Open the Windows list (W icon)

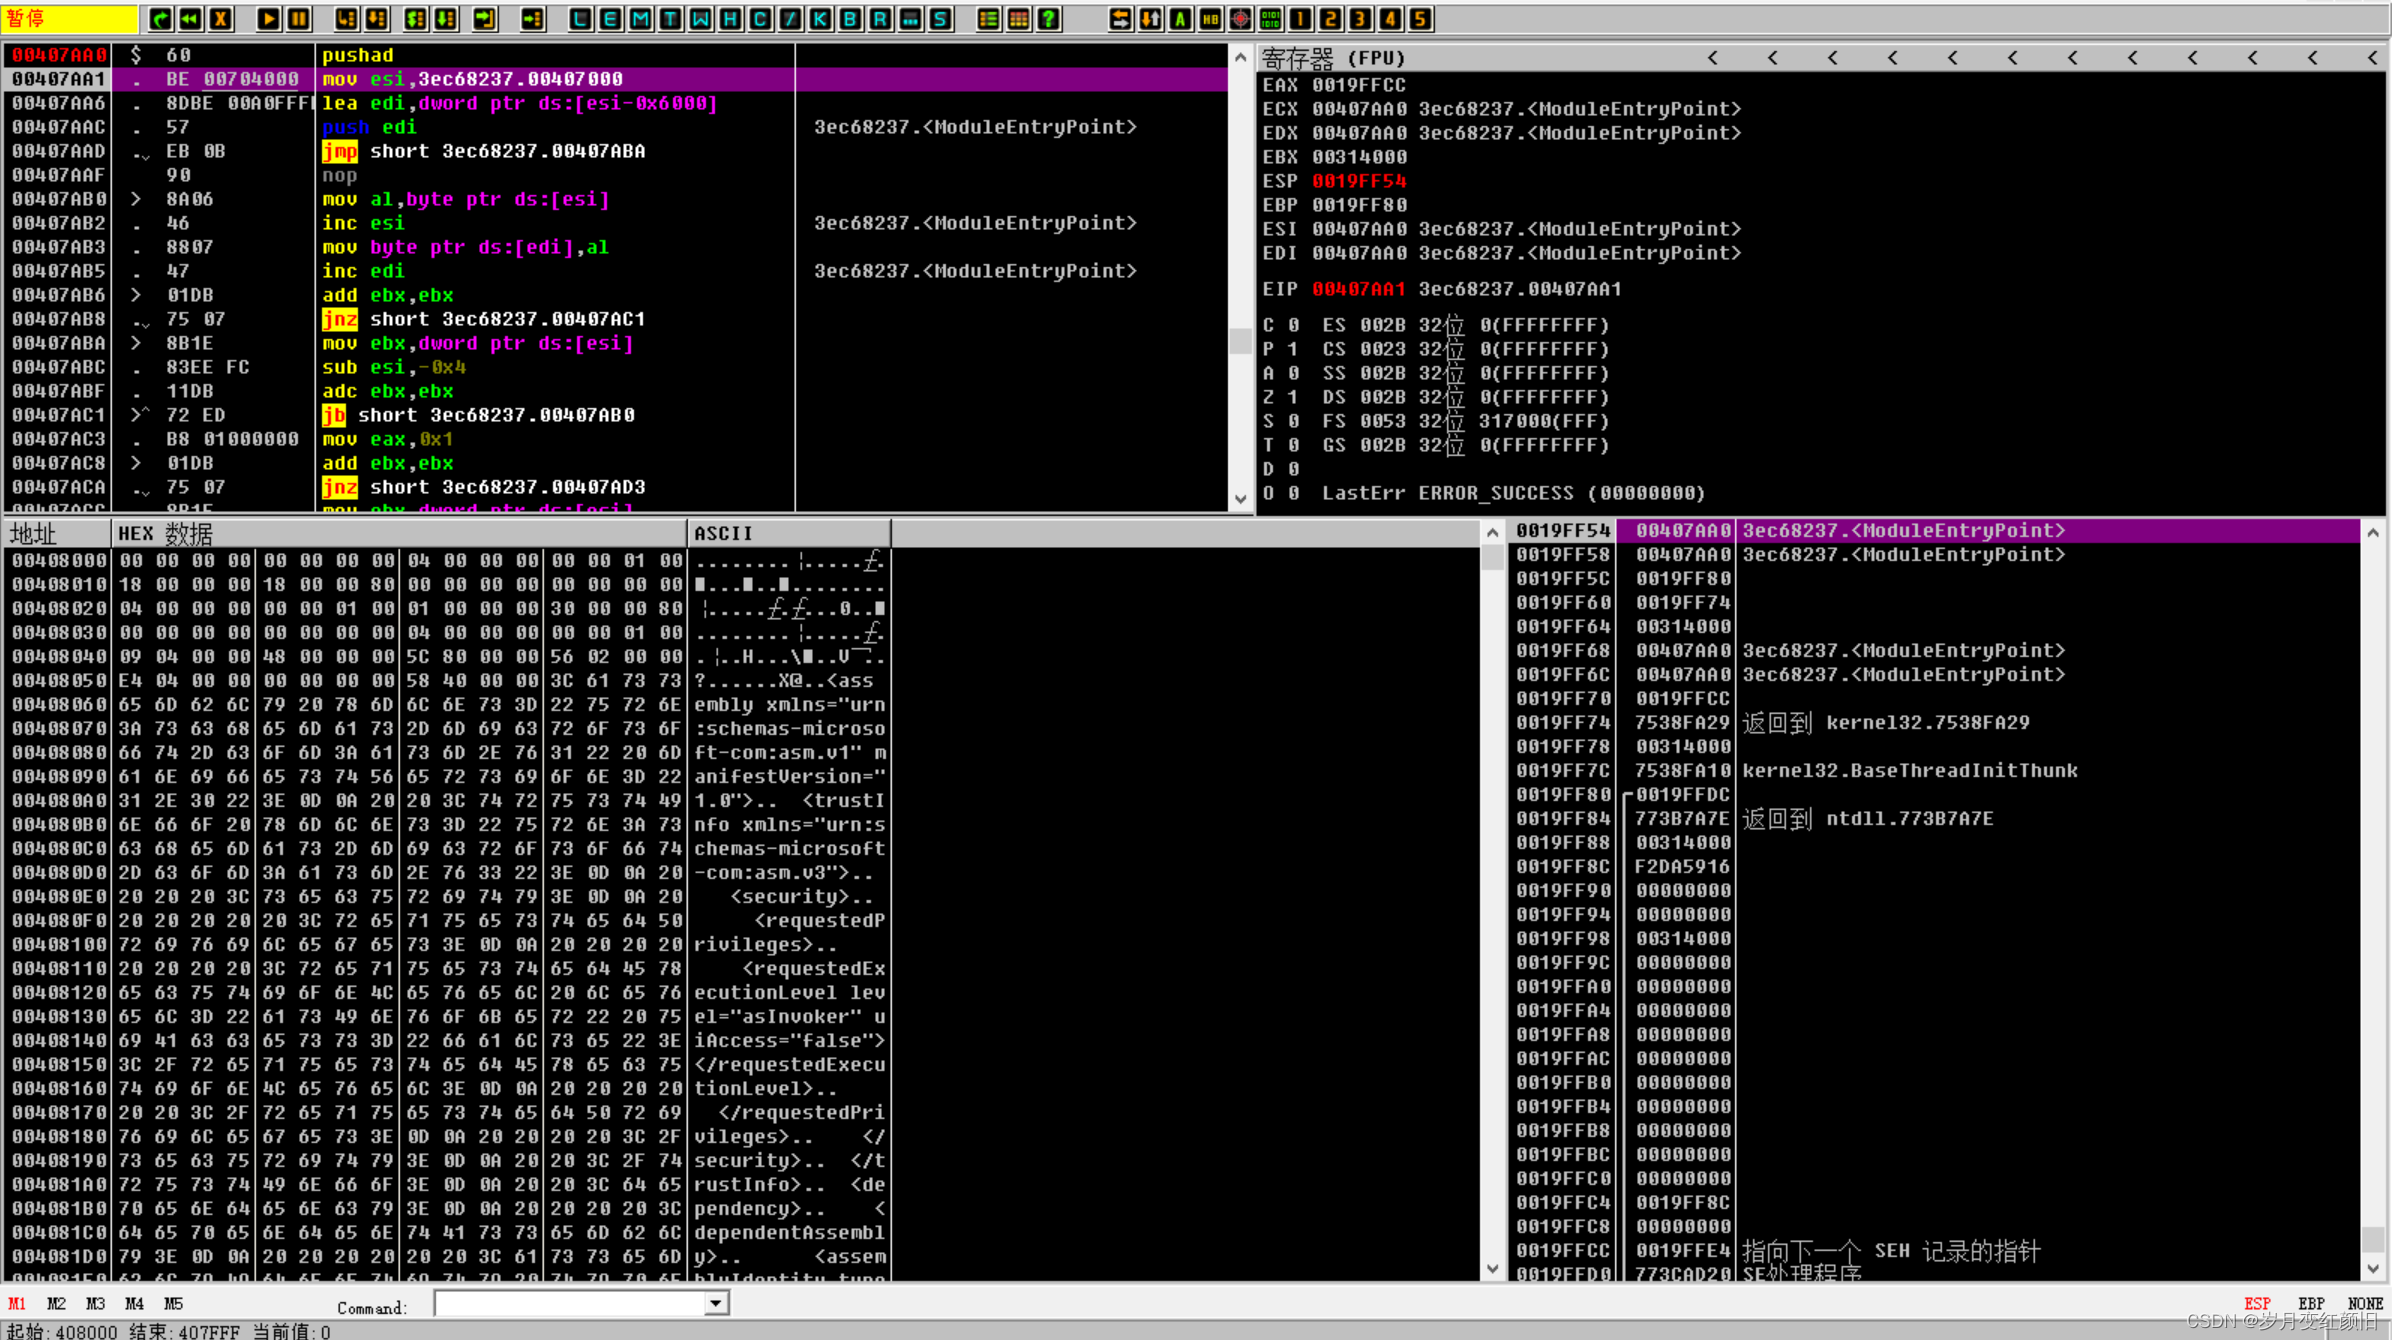(x=700, y=19)
